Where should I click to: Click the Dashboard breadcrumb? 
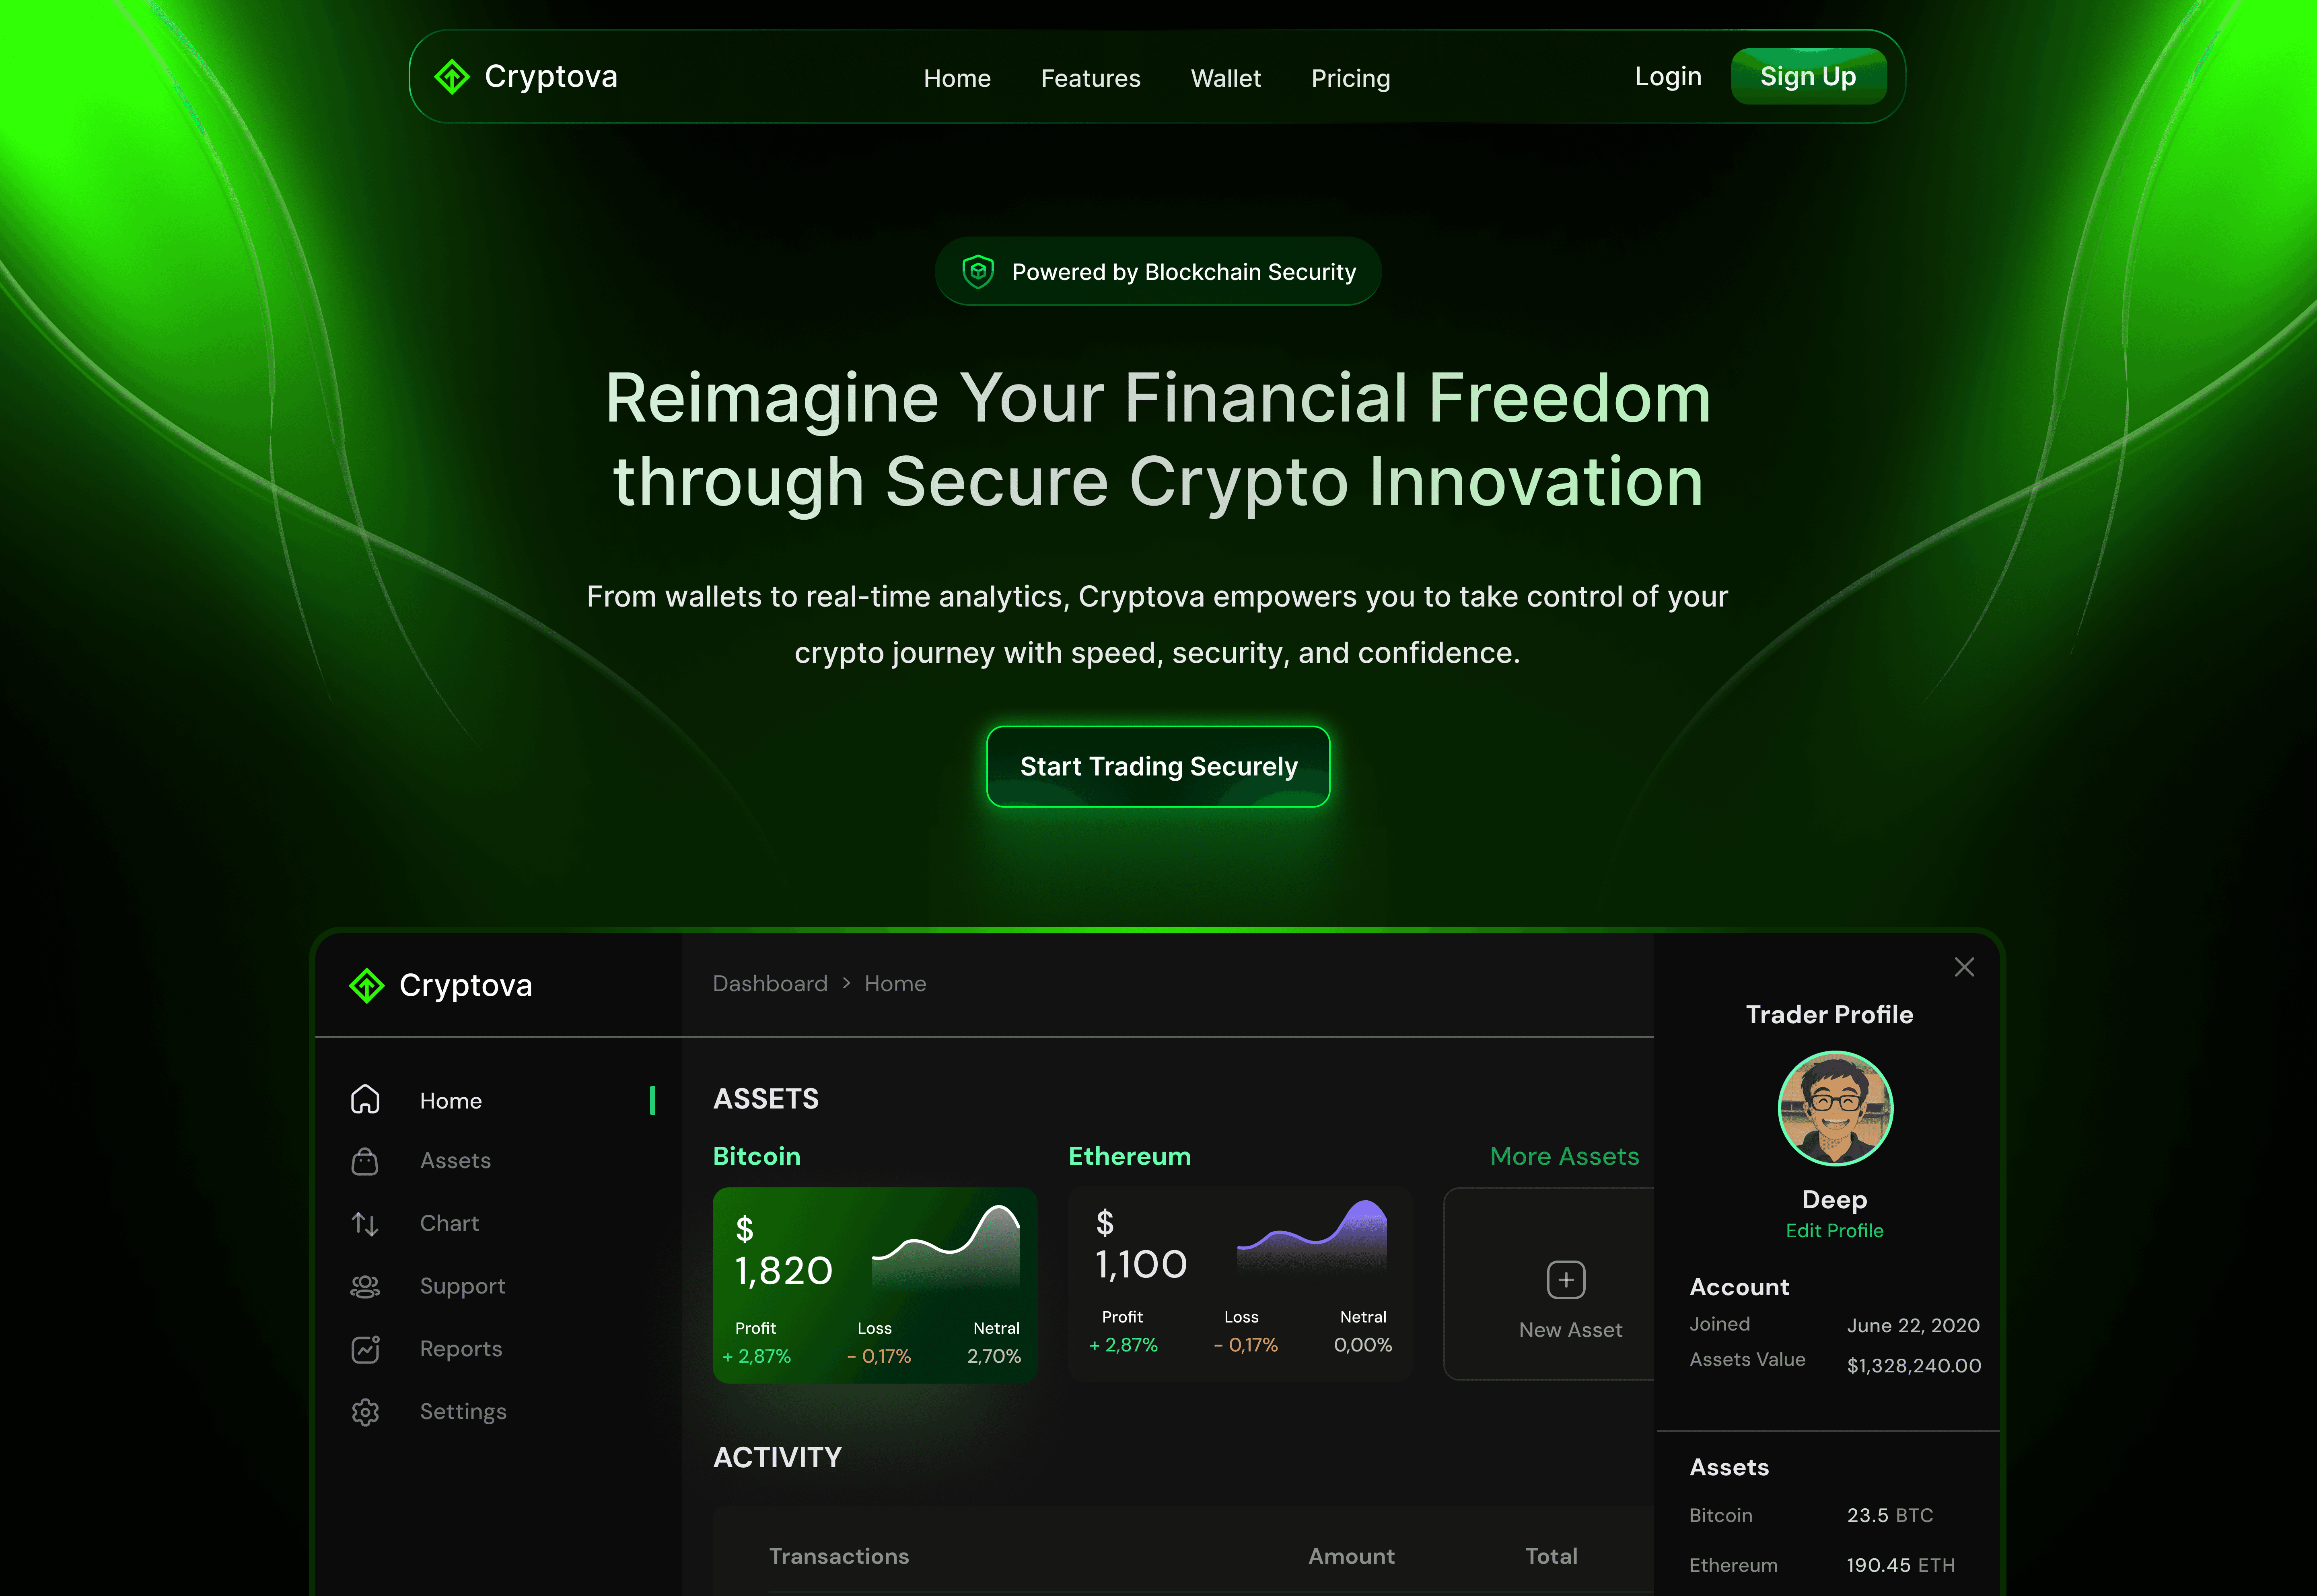coord(770,983)
